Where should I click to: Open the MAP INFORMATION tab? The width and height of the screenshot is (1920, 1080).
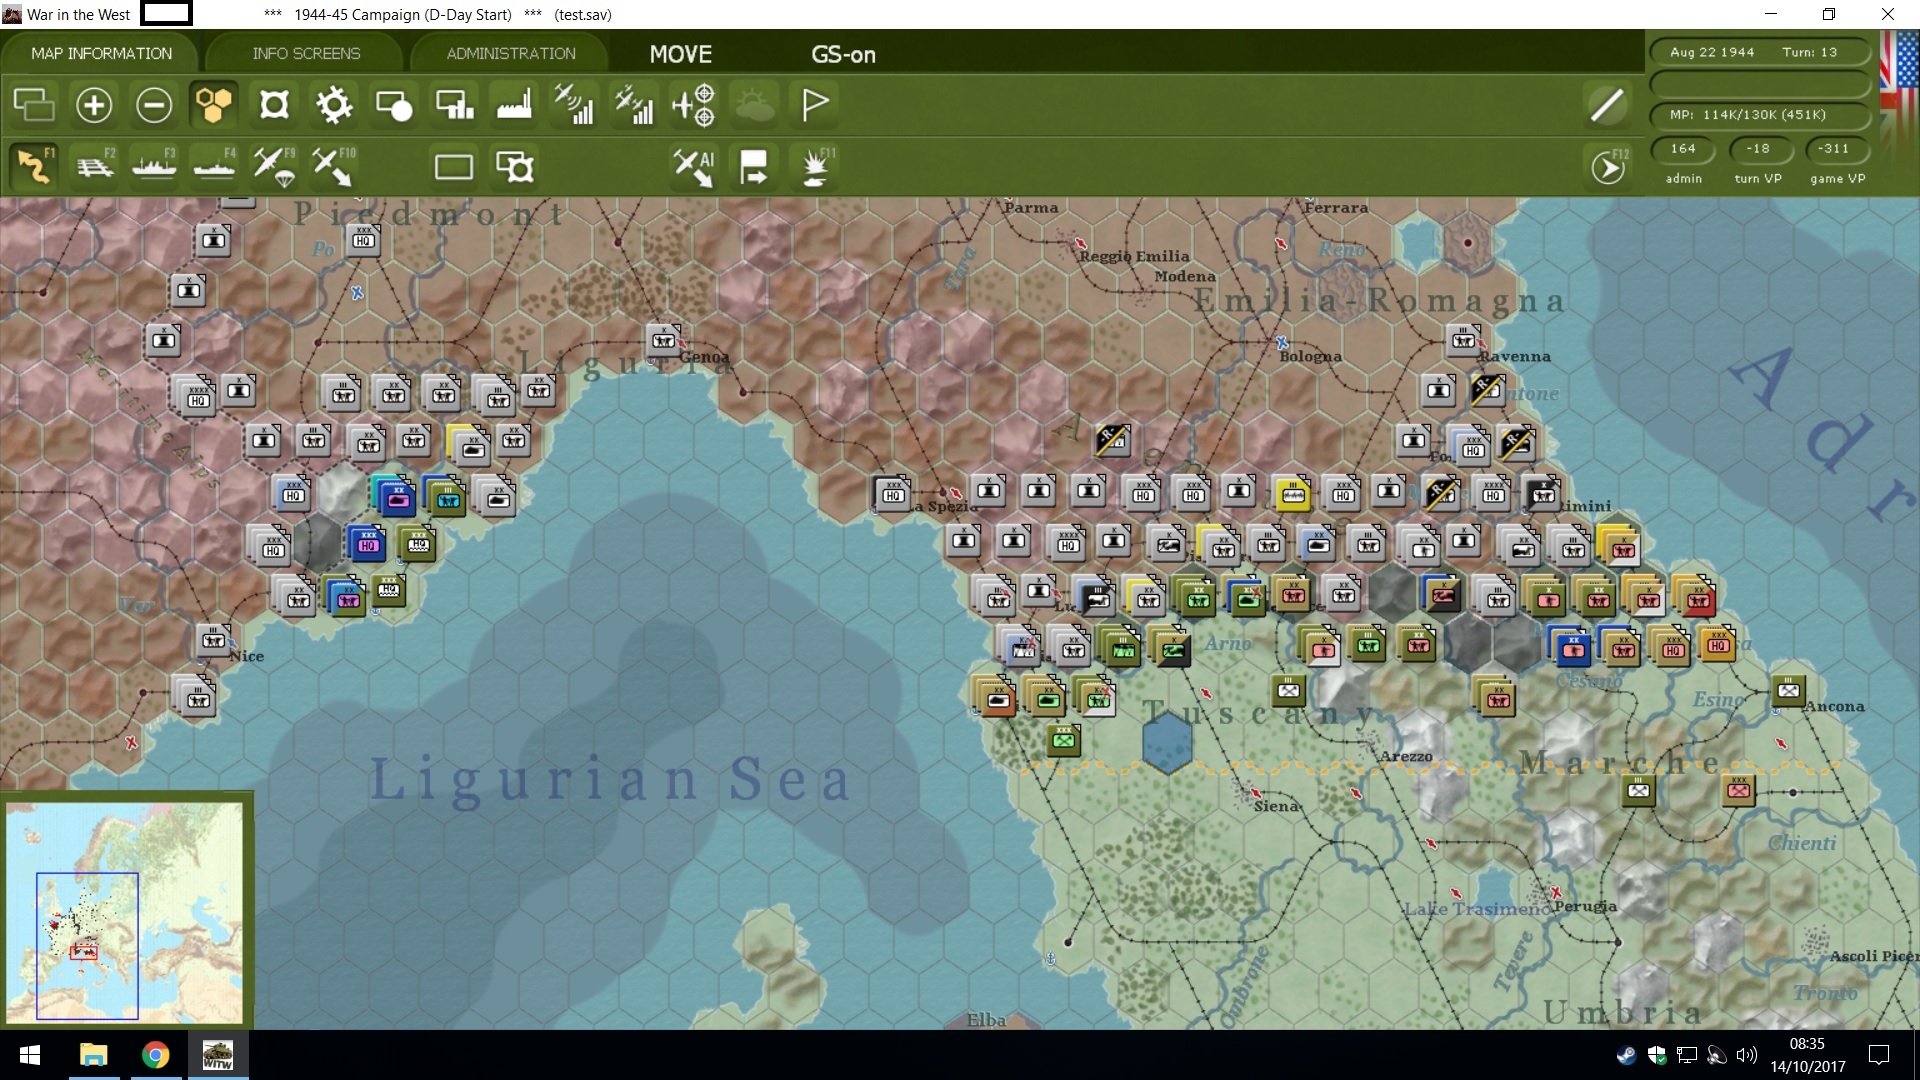[101, 53]
